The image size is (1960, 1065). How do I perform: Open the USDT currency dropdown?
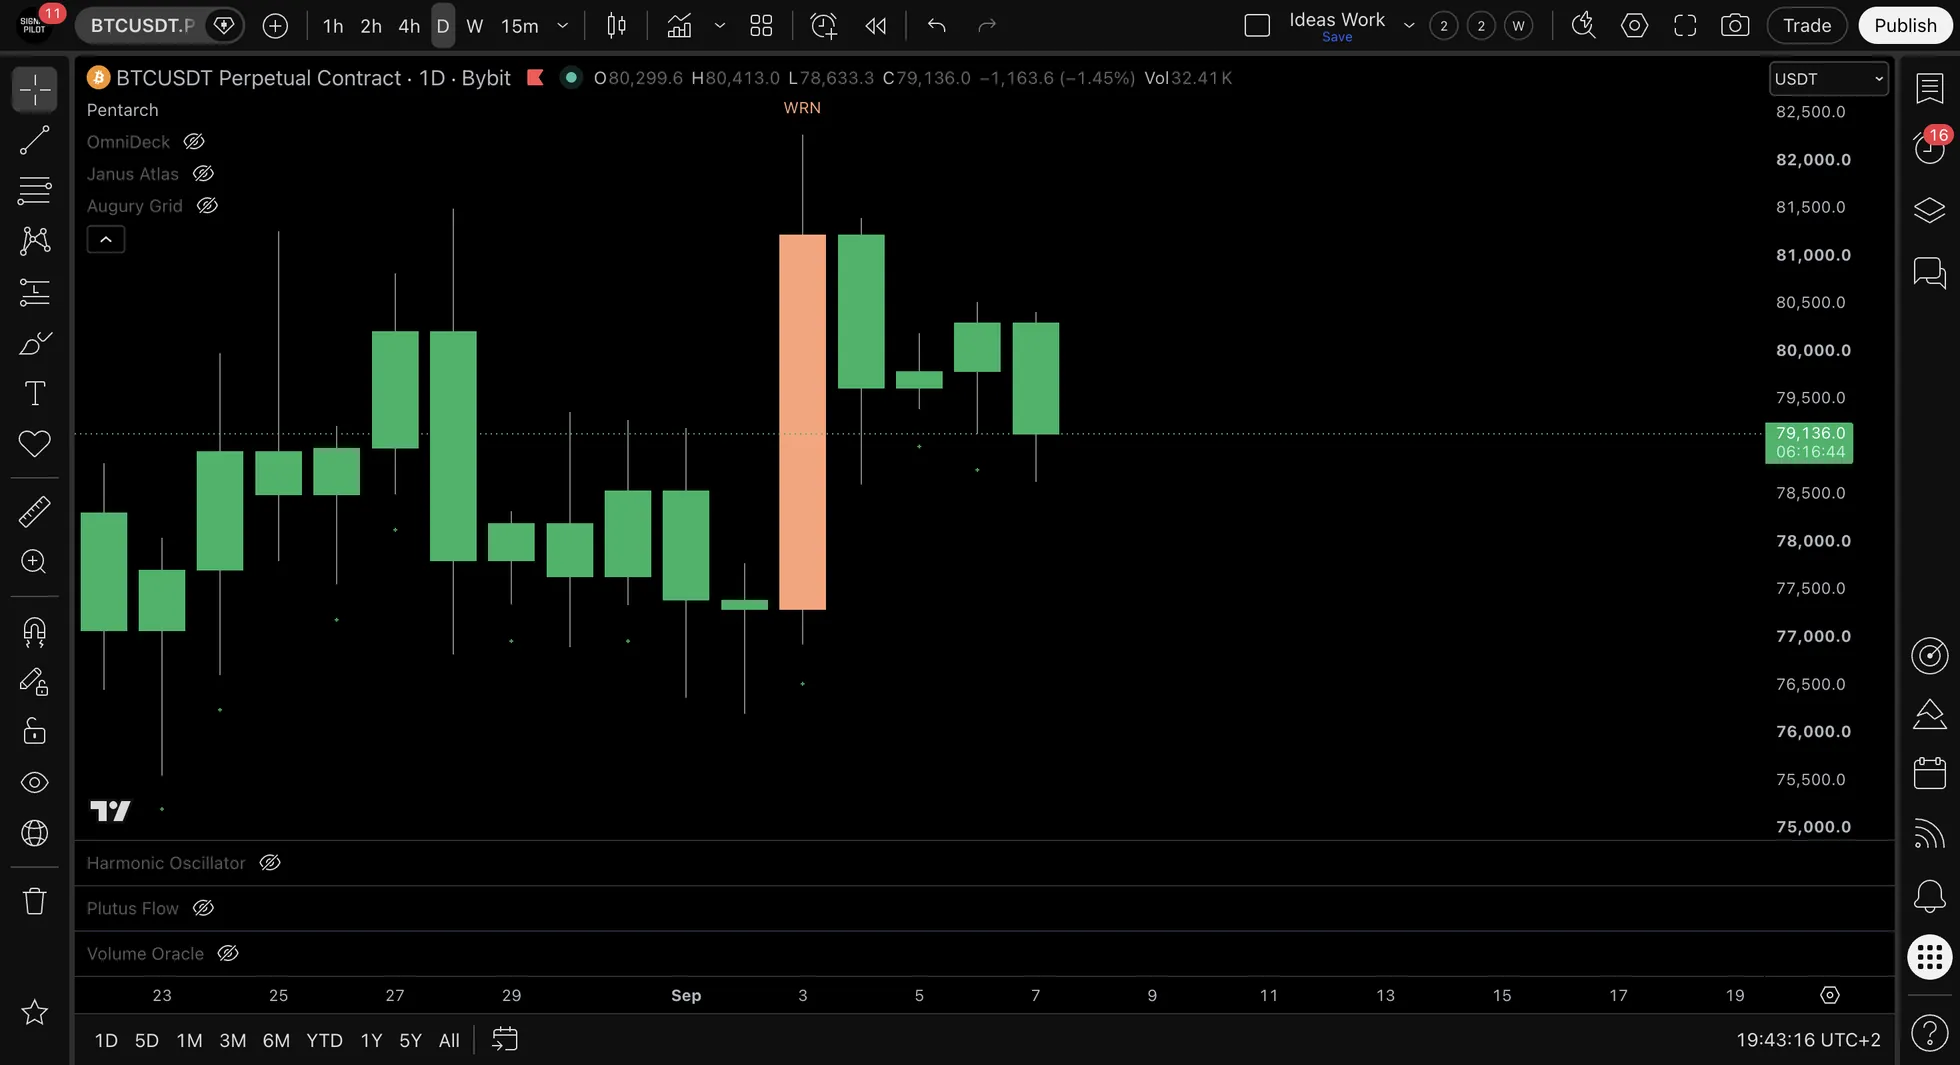tap(1829, 79)
